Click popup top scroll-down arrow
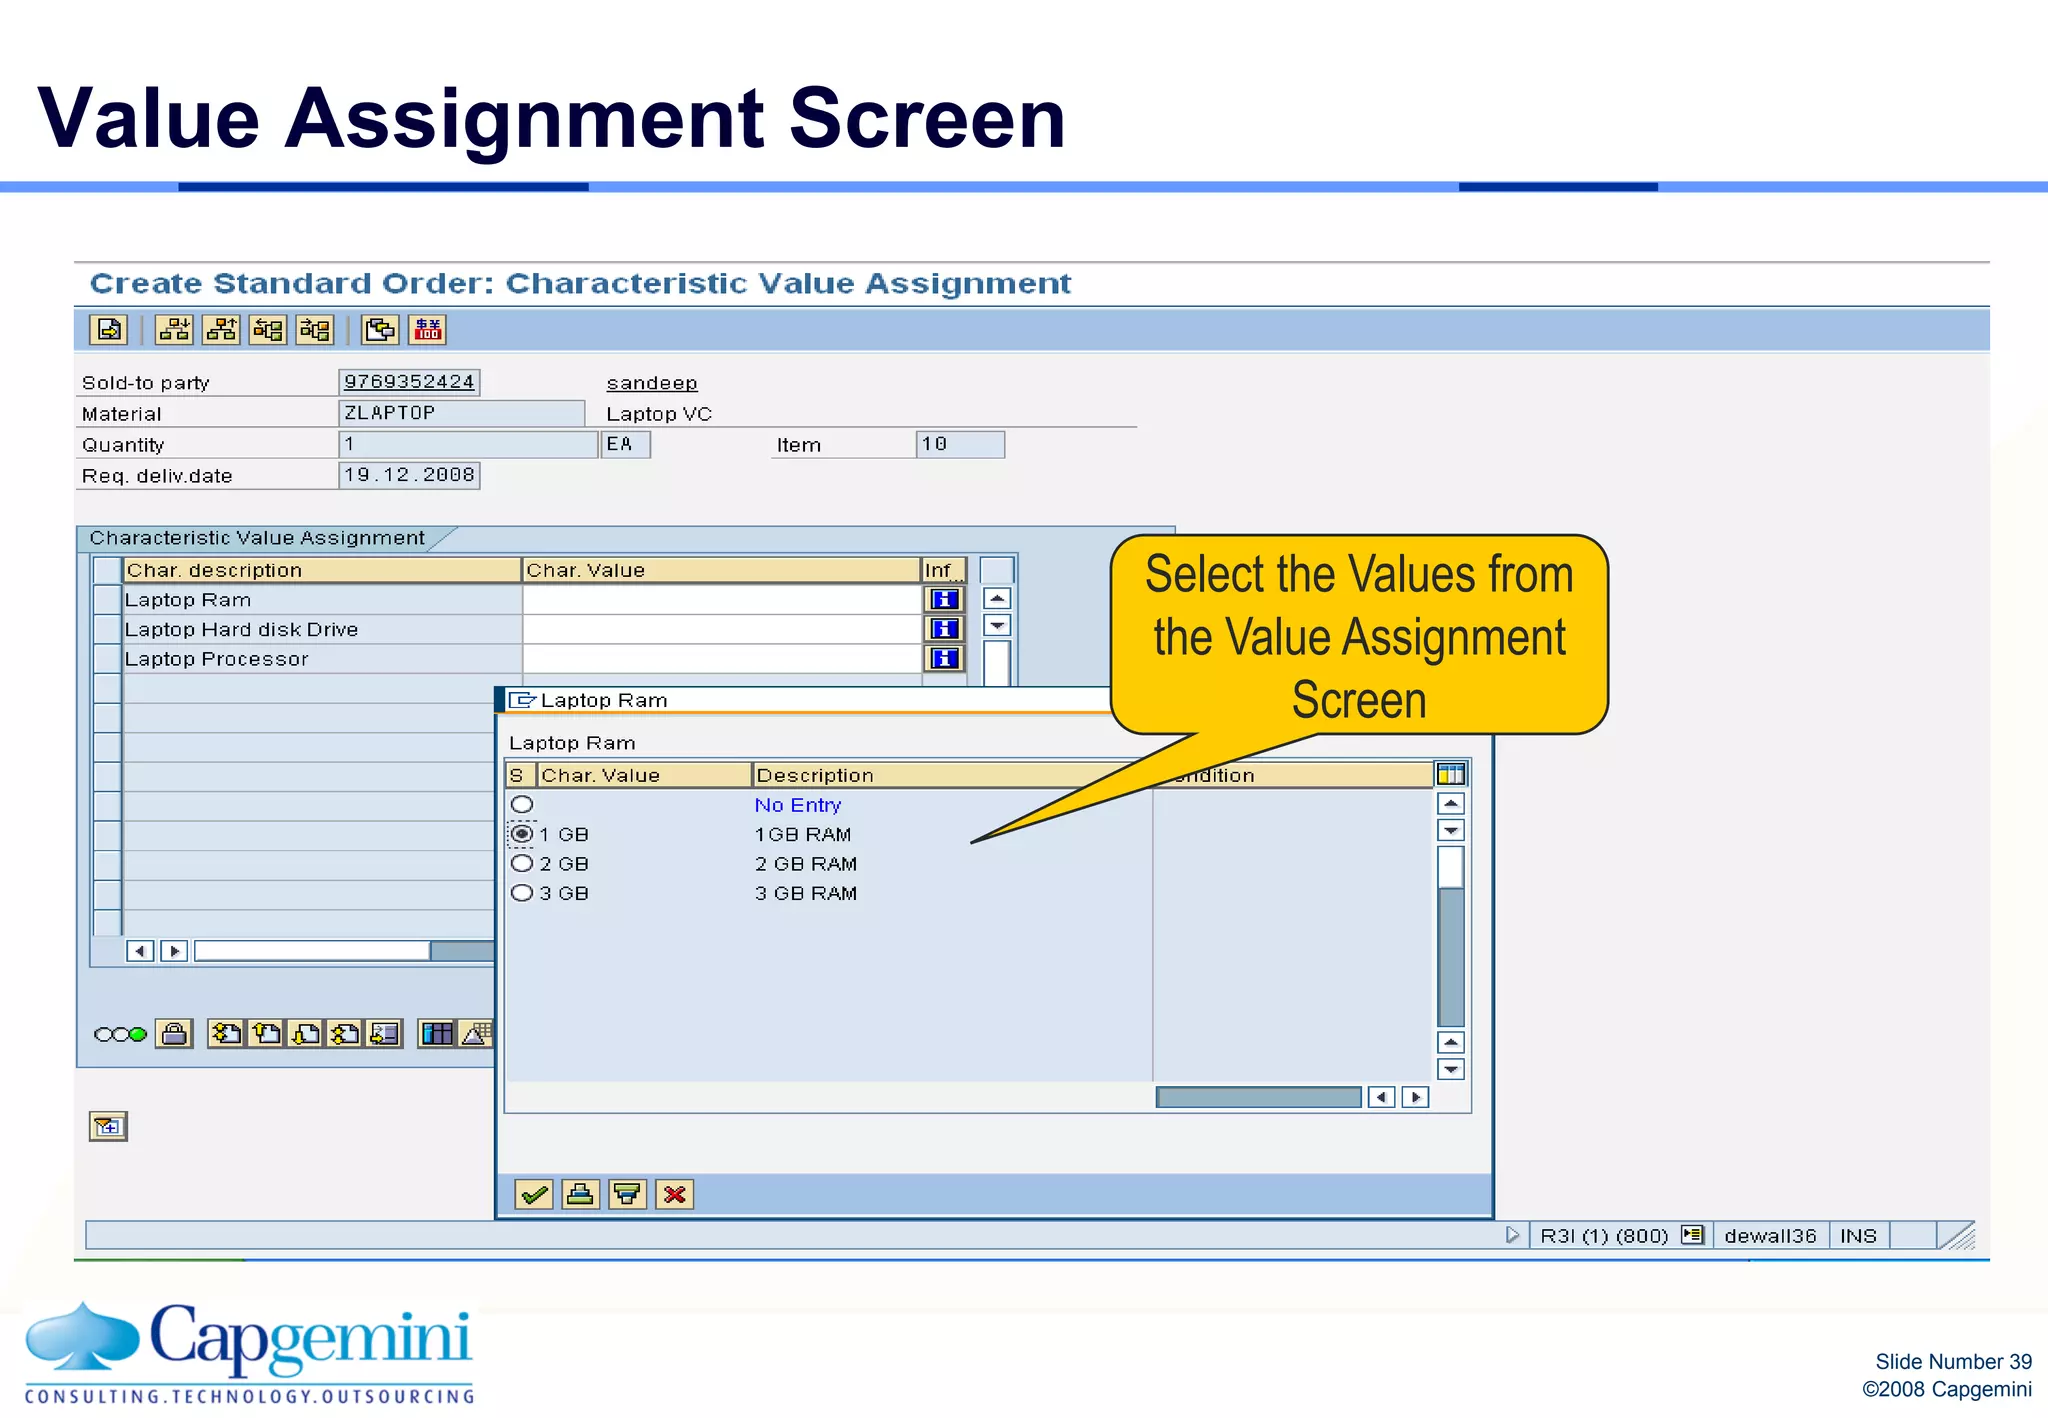 1451,830
